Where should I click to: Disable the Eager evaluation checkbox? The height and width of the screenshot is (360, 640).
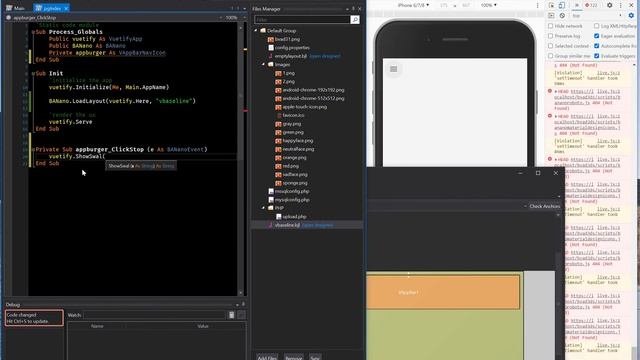point(597,36)
